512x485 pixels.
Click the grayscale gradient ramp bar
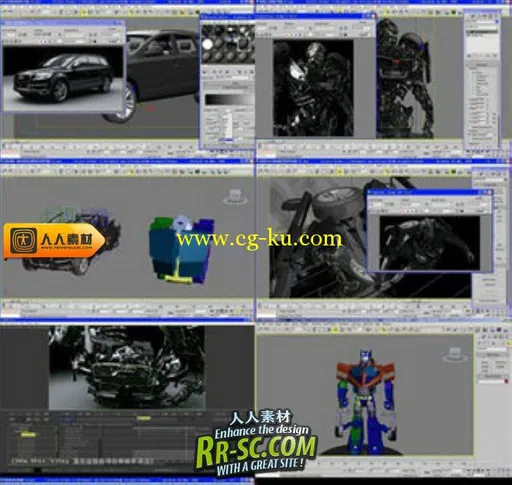pyautogui.click(x=227, y=99)
